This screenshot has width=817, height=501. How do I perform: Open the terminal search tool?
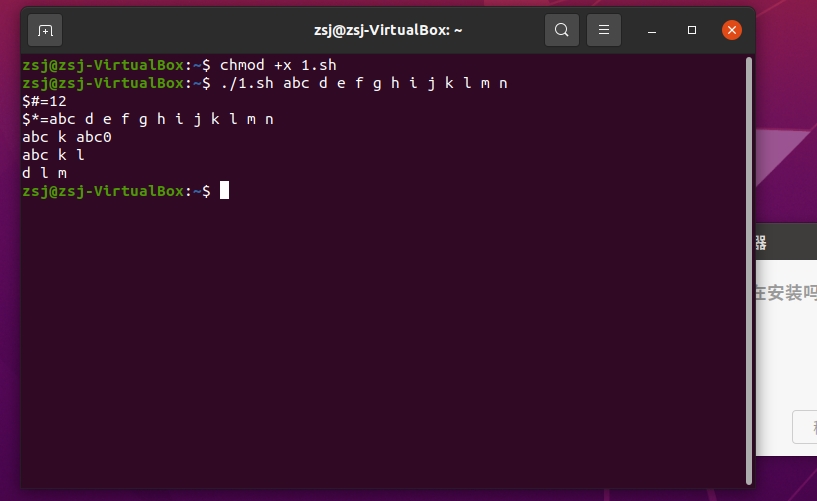562,30
